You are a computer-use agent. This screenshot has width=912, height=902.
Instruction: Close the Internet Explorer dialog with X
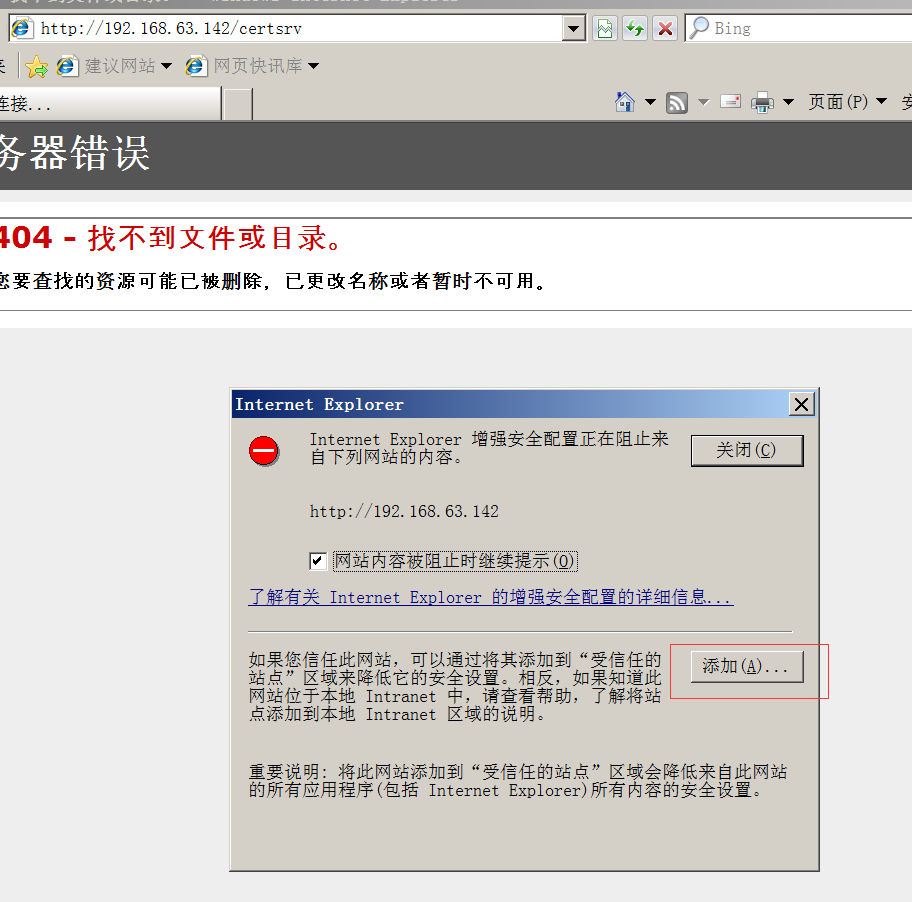[801, 404]
